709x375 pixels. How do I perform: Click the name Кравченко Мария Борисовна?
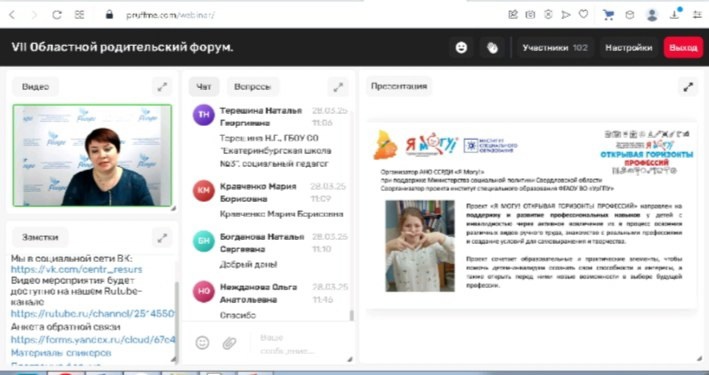click(258, 192)
